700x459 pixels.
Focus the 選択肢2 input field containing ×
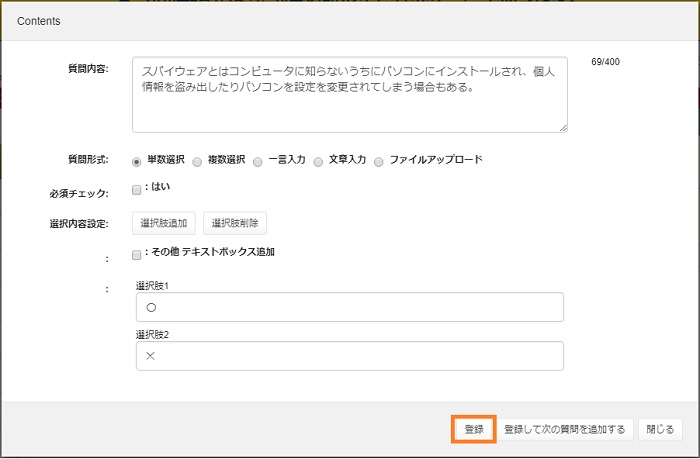click(350, 356)
